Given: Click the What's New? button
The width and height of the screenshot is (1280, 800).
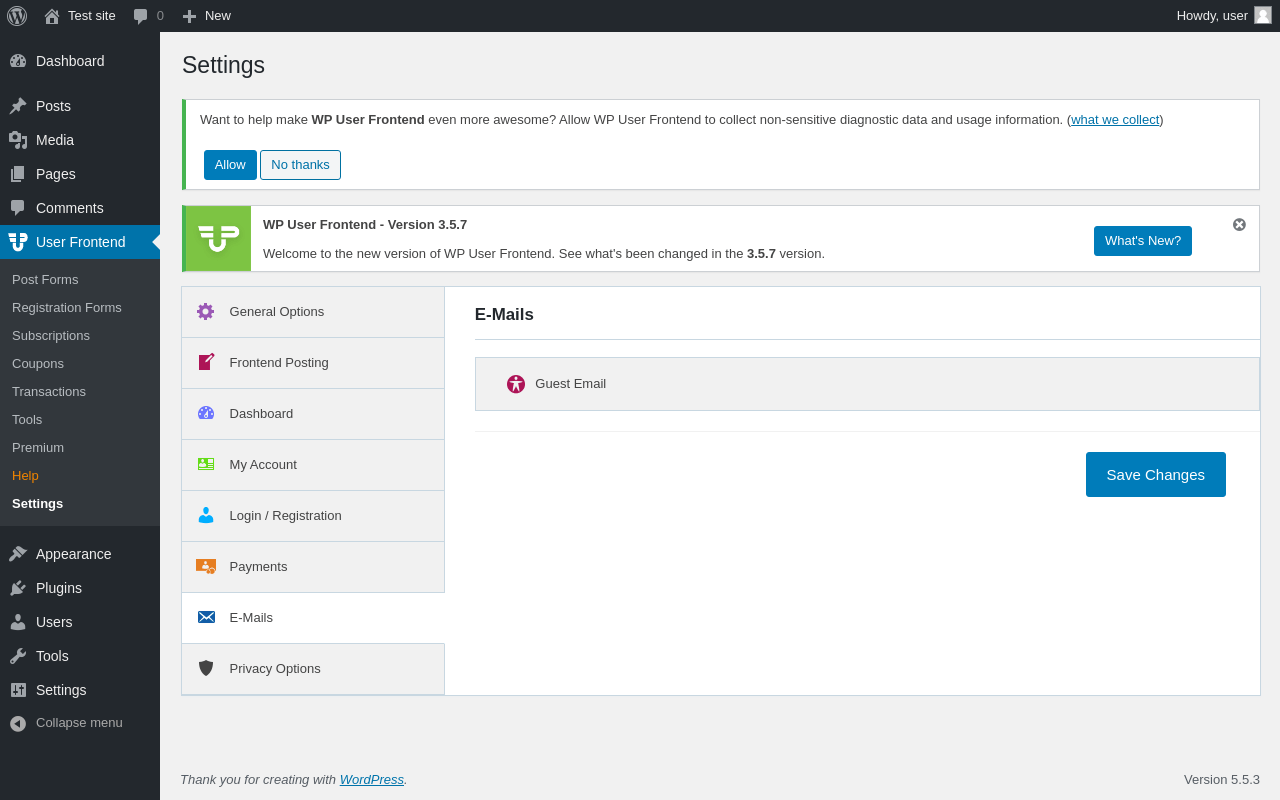Looking at the screenshot, I should coord(1142,241).
